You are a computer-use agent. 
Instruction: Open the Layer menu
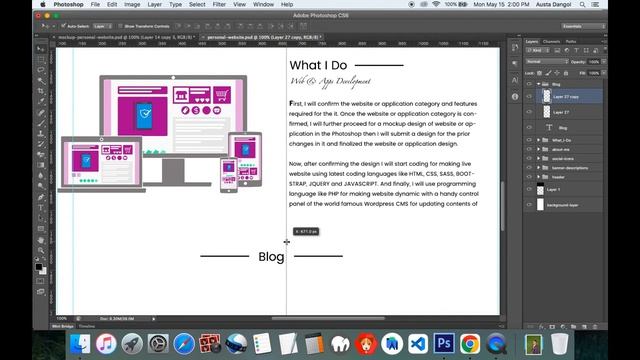pyautogui.click(x=154, y=4)
